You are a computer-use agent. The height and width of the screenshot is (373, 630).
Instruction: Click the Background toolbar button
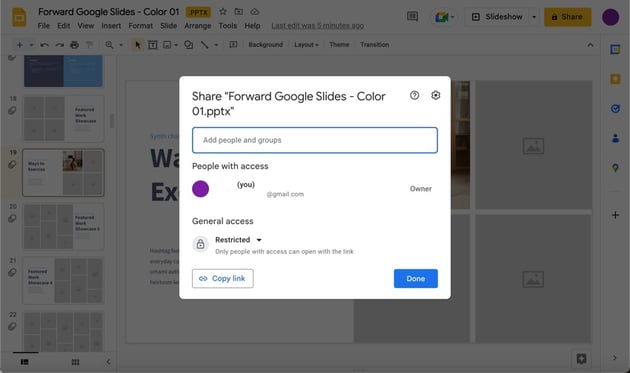point(266,45)
